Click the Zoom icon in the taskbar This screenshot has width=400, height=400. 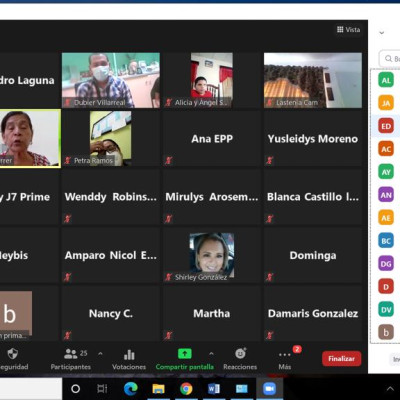269,389
